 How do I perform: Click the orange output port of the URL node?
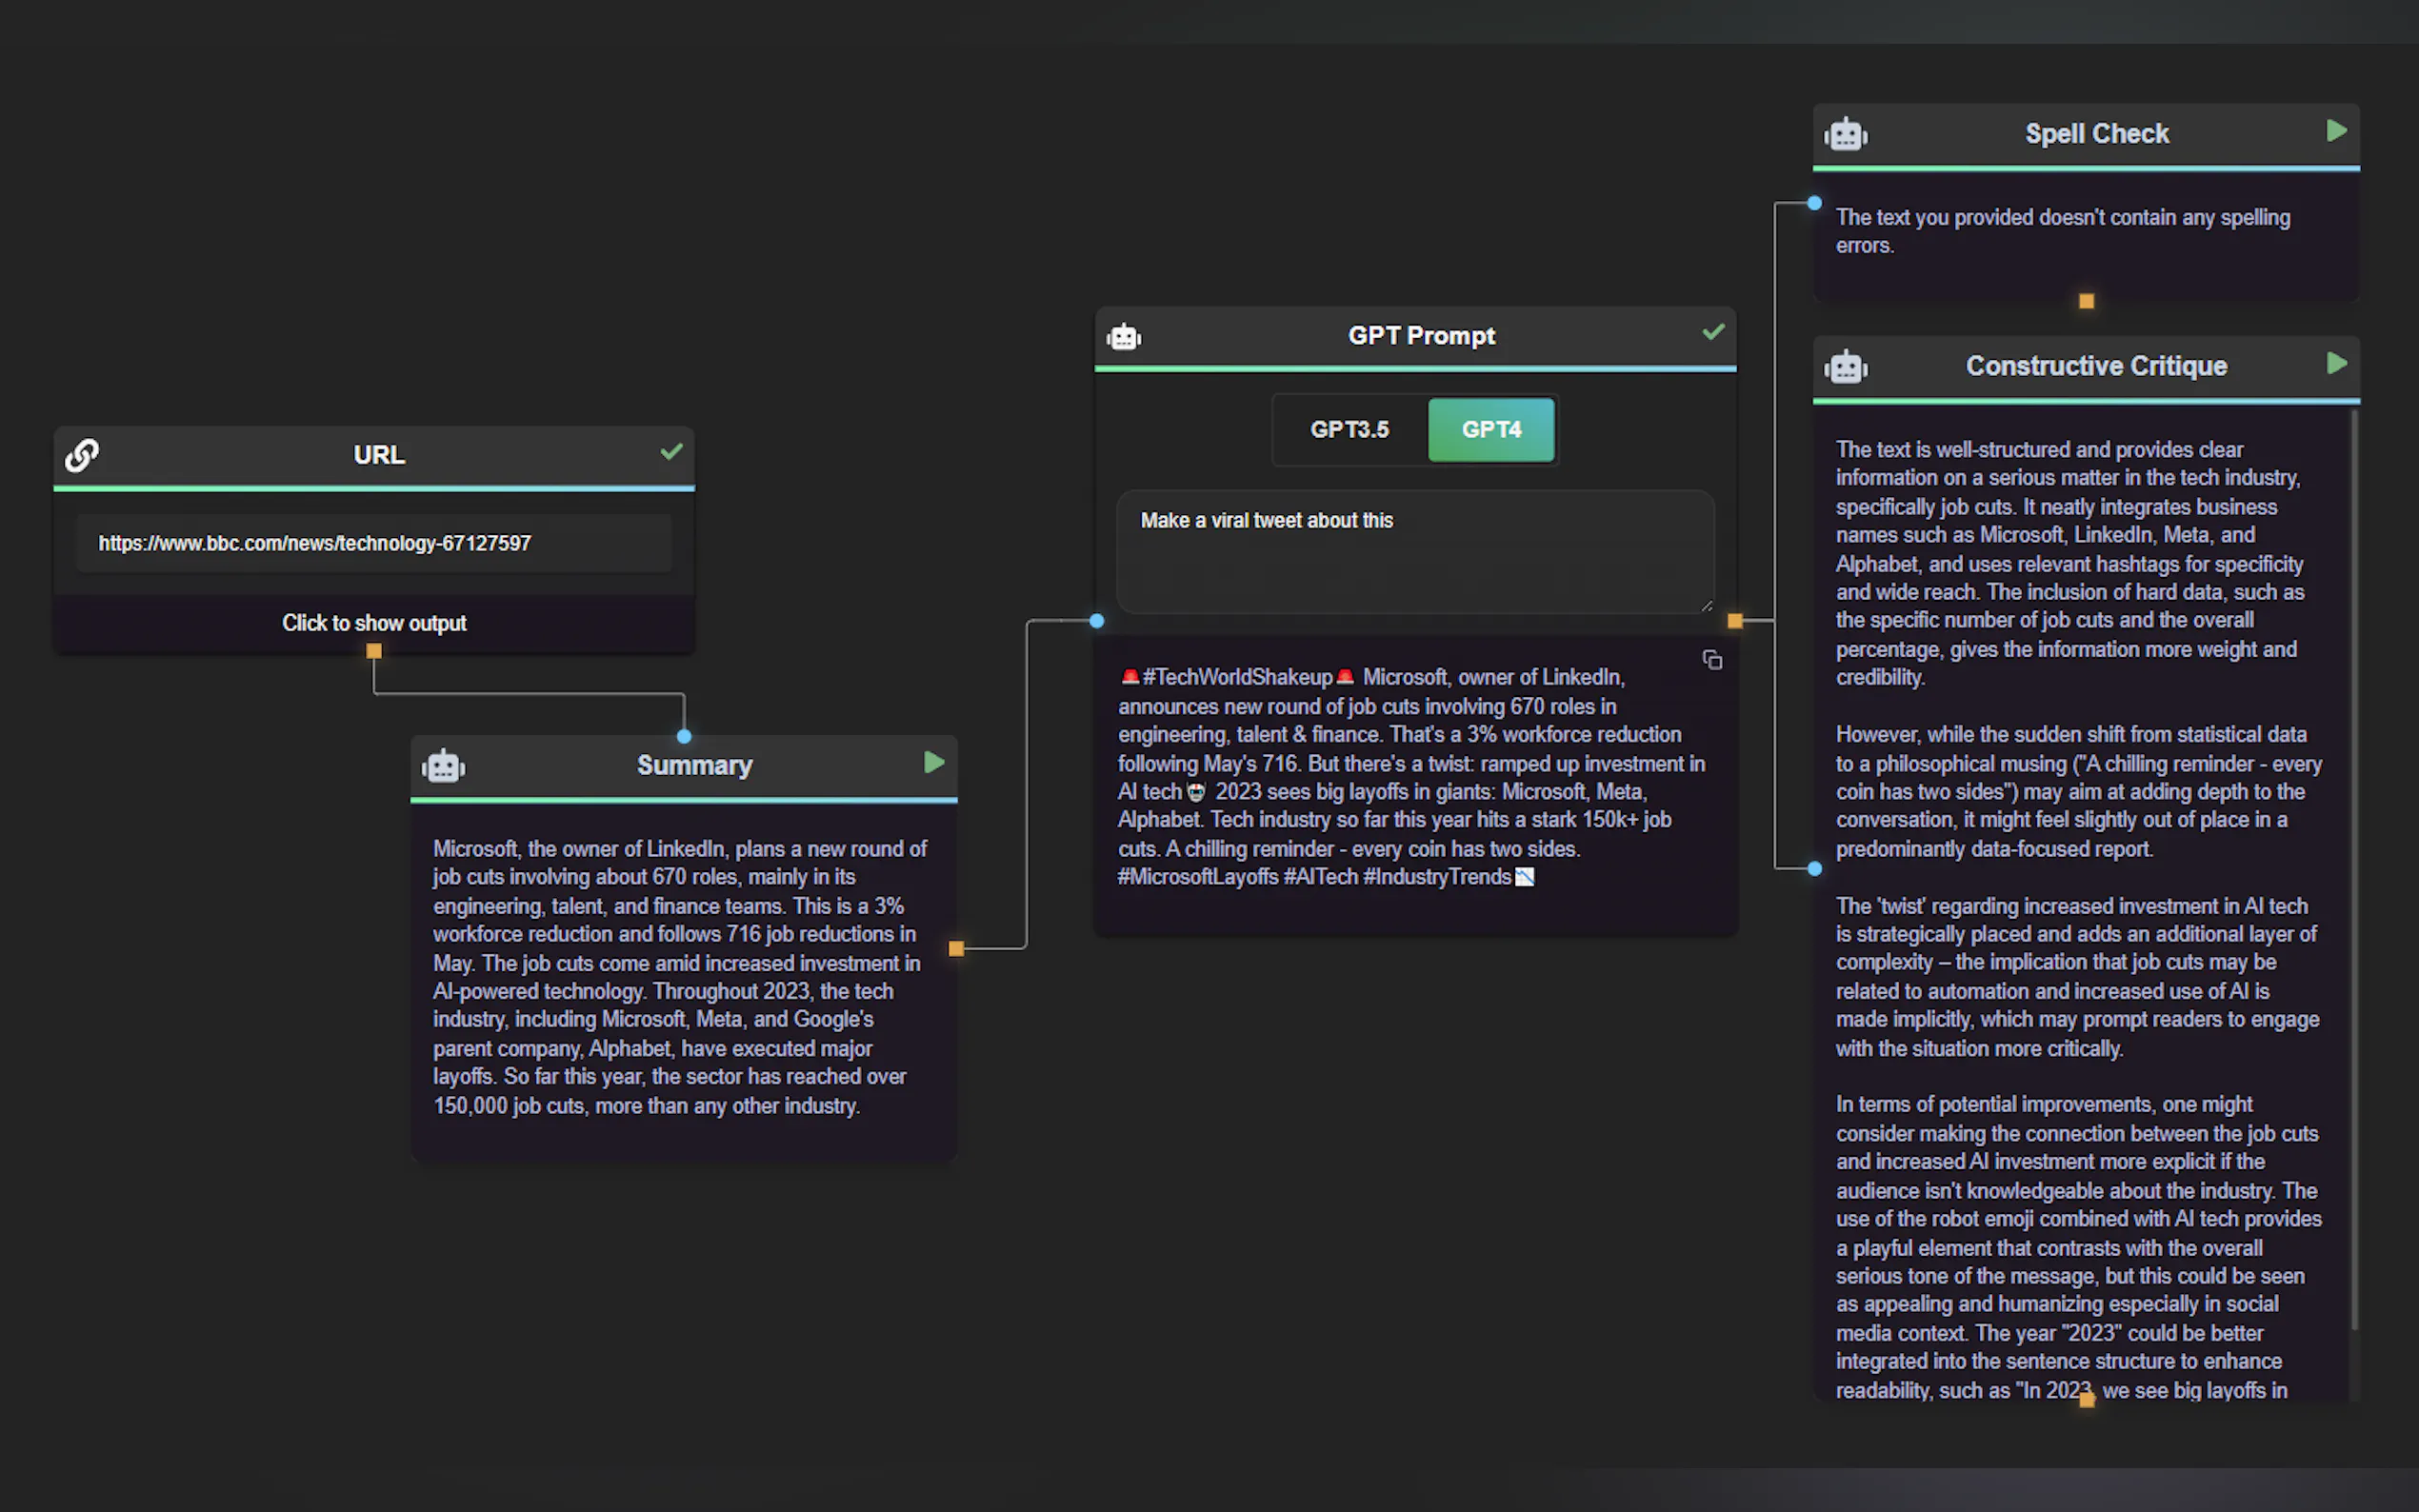374,651
